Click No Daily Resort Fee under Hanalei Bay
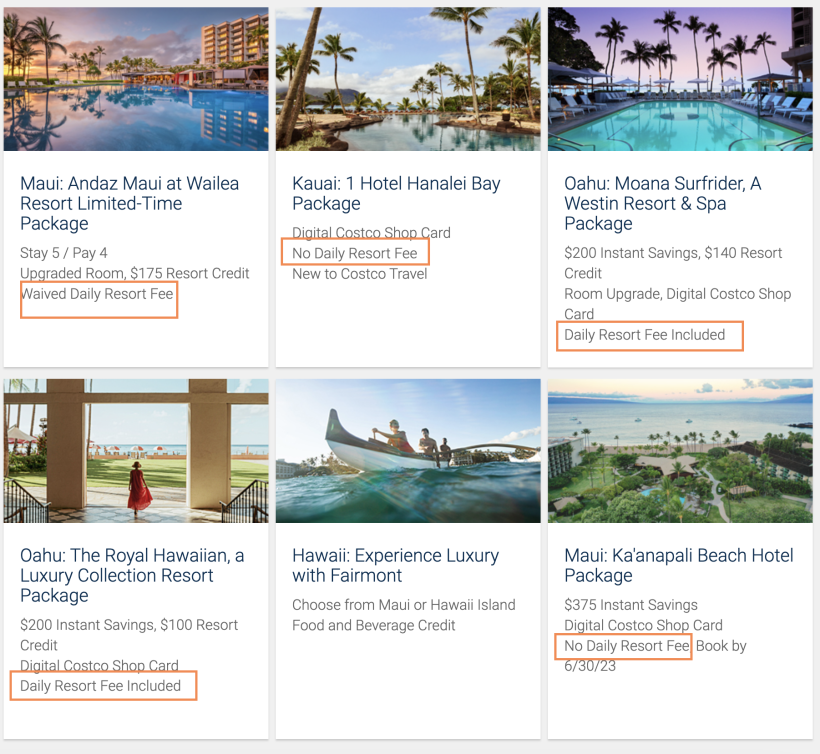820x754 pixels. click(x=354, y=252)
